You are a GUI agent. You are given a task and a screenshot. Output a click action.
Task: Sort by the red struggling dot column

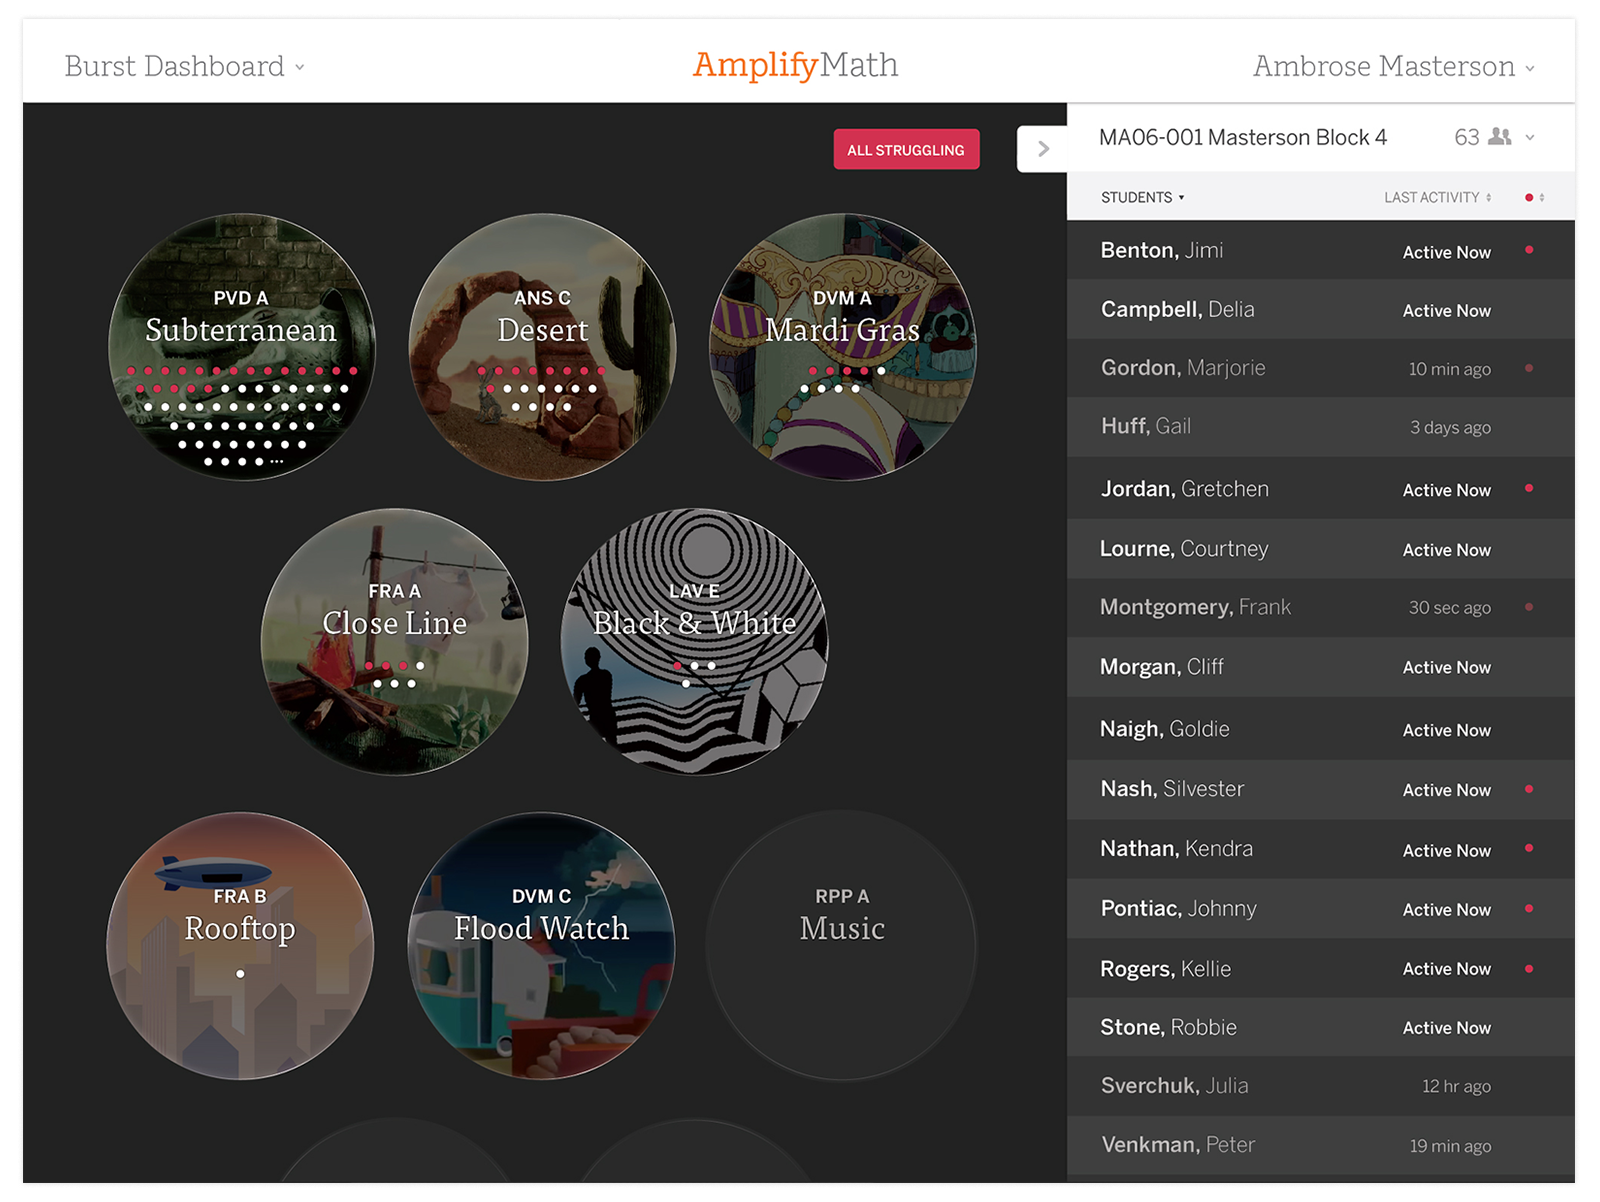pyautogui.click(x=1534, y=197)
